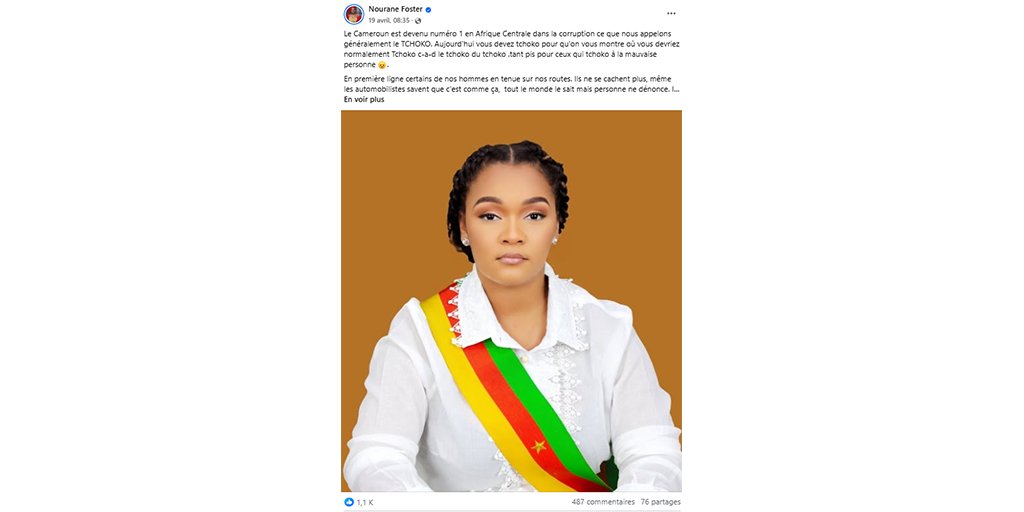
Task: Click the 19 avril, 08:35 timestamp
Action: (390, 20)
